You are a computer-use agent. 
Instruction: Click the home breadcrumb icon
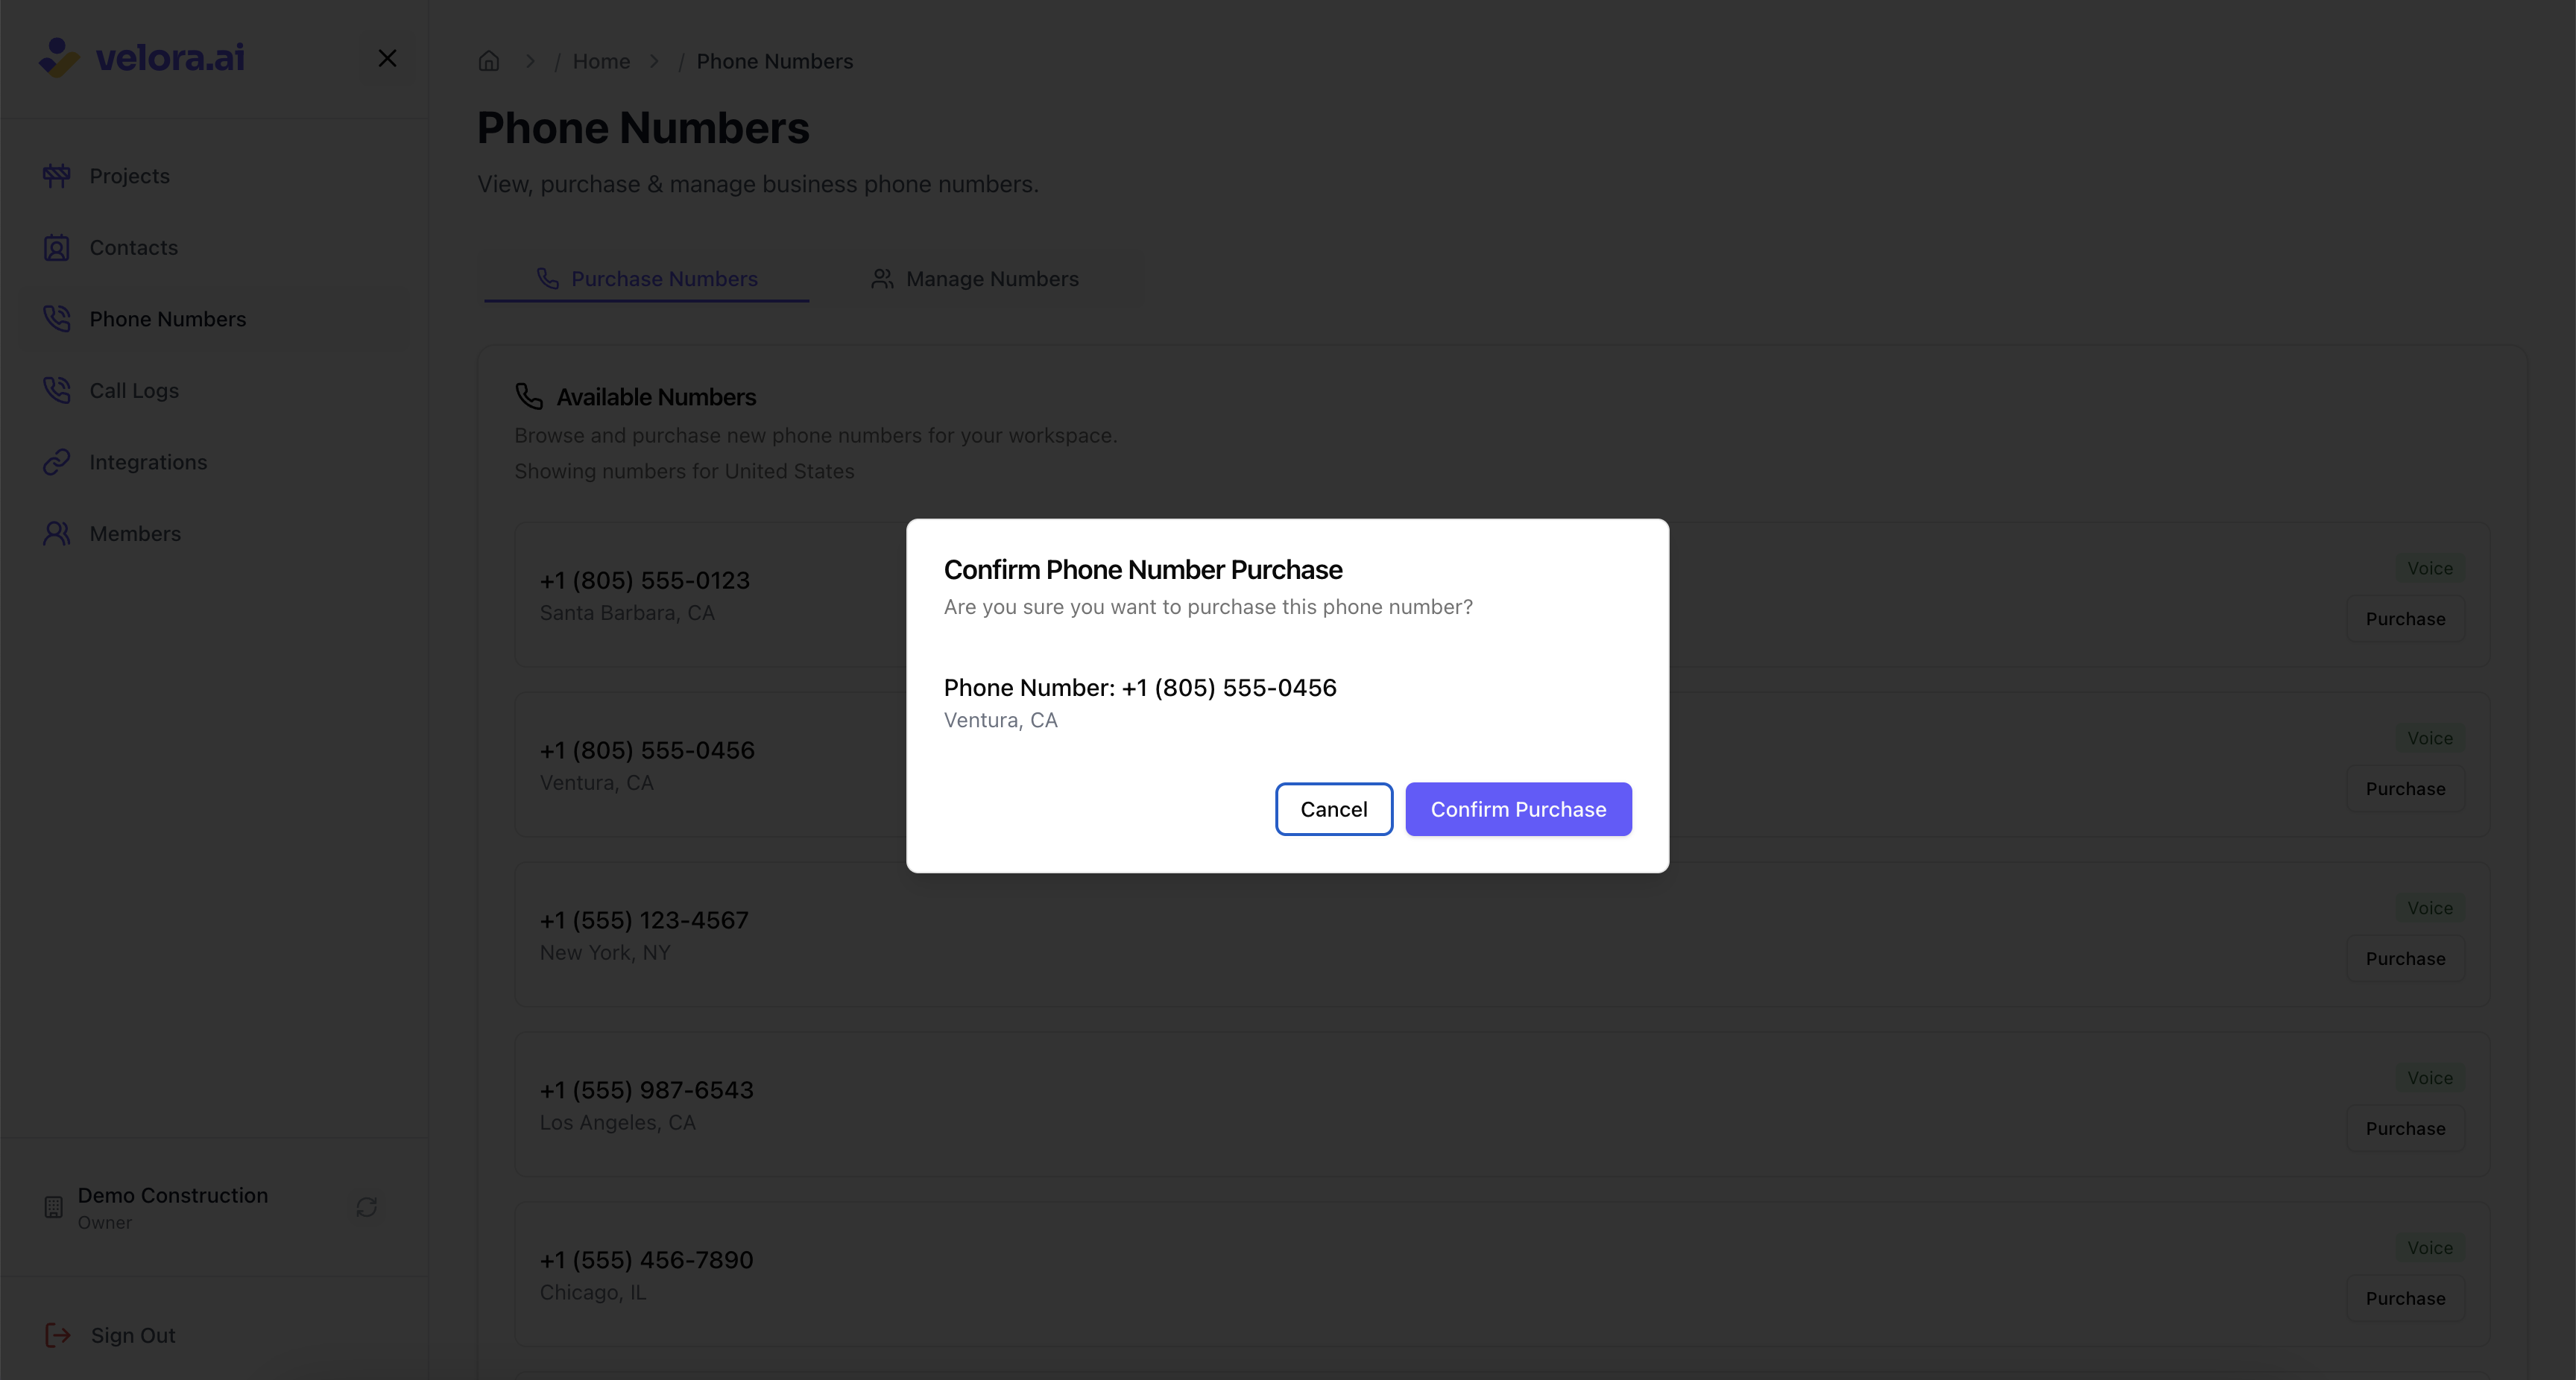coord(489,61)
